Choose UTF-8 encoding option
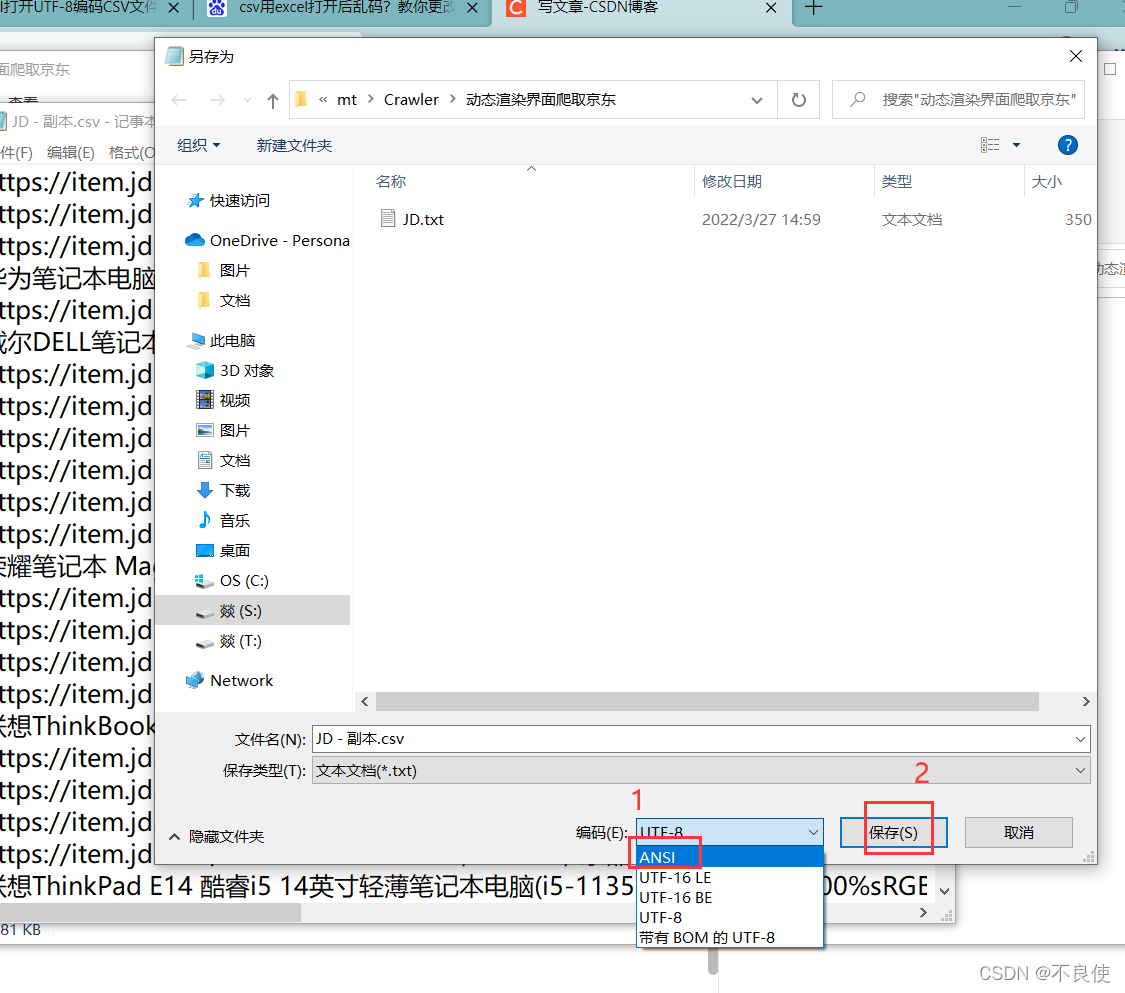Image resolution: width=1125 pixels, height=993 pixels. pyautogui.click(x=730, y=918)
